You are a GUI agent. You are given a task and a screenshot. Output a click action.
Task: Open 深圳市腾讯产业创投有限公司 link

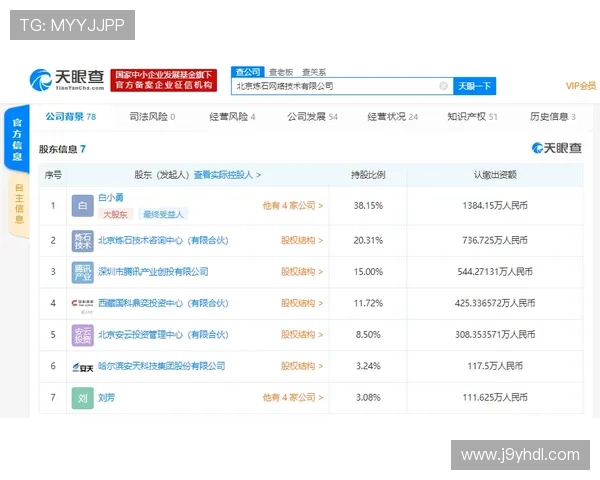click(x=153, y=272)
